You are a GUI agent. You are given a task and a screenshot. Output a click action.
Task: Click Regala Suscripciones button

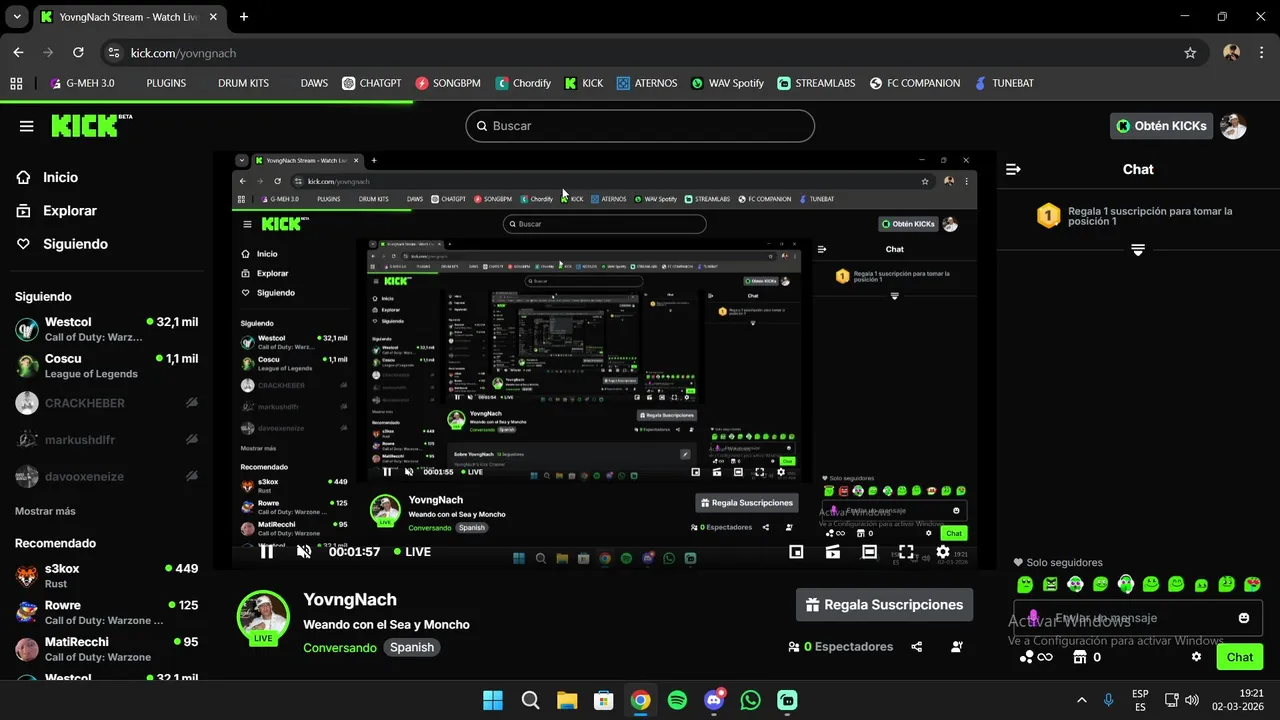pos(884,605)
